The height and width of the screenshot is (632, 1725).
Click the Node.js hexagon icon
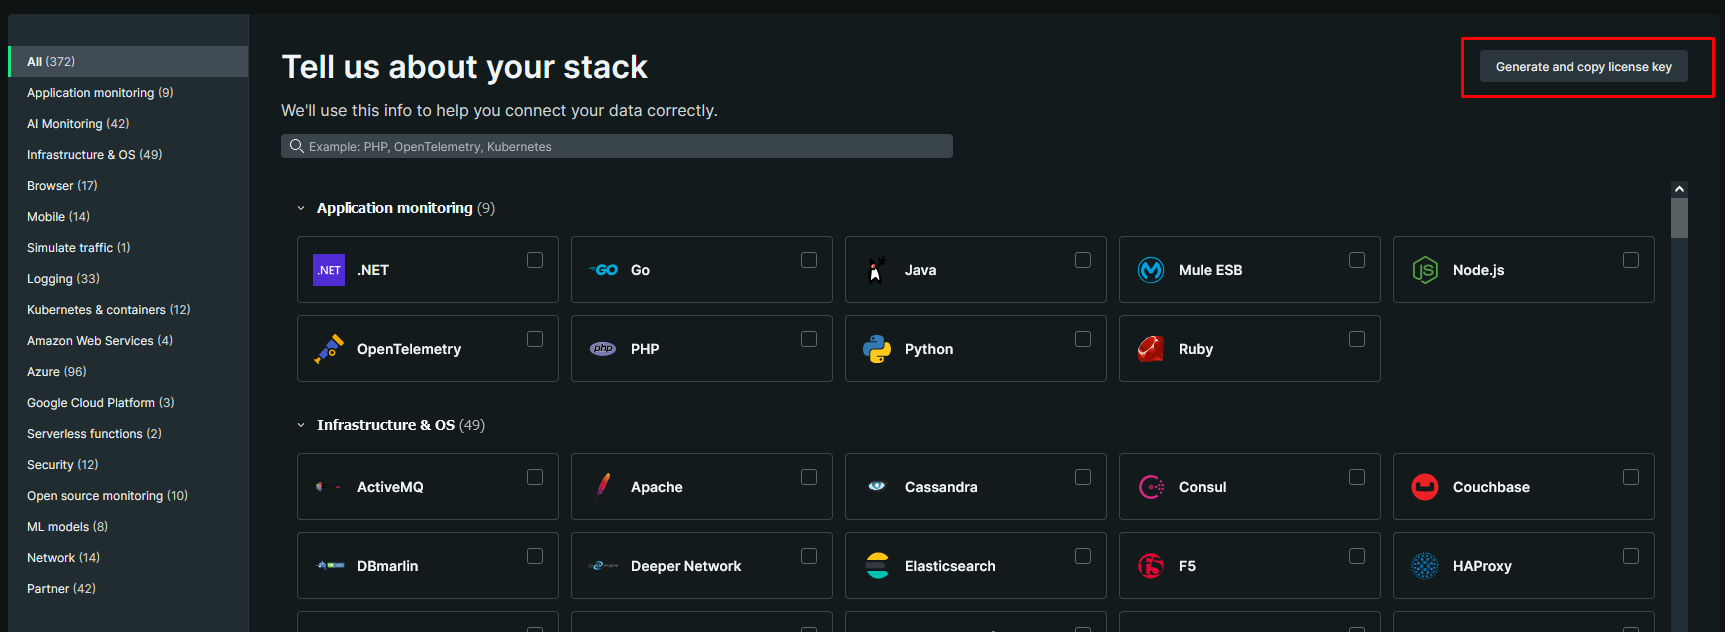pyautogui.click(x=1425, y=270)
